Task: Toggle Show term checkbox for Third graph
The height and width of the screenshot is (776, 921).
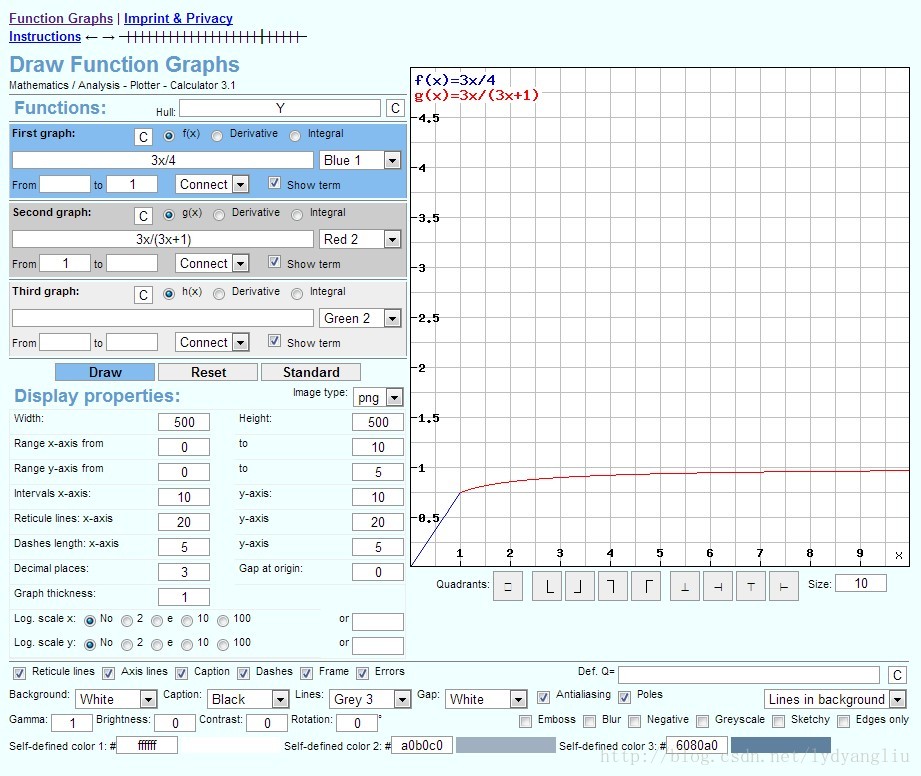Action: [274, 341]
